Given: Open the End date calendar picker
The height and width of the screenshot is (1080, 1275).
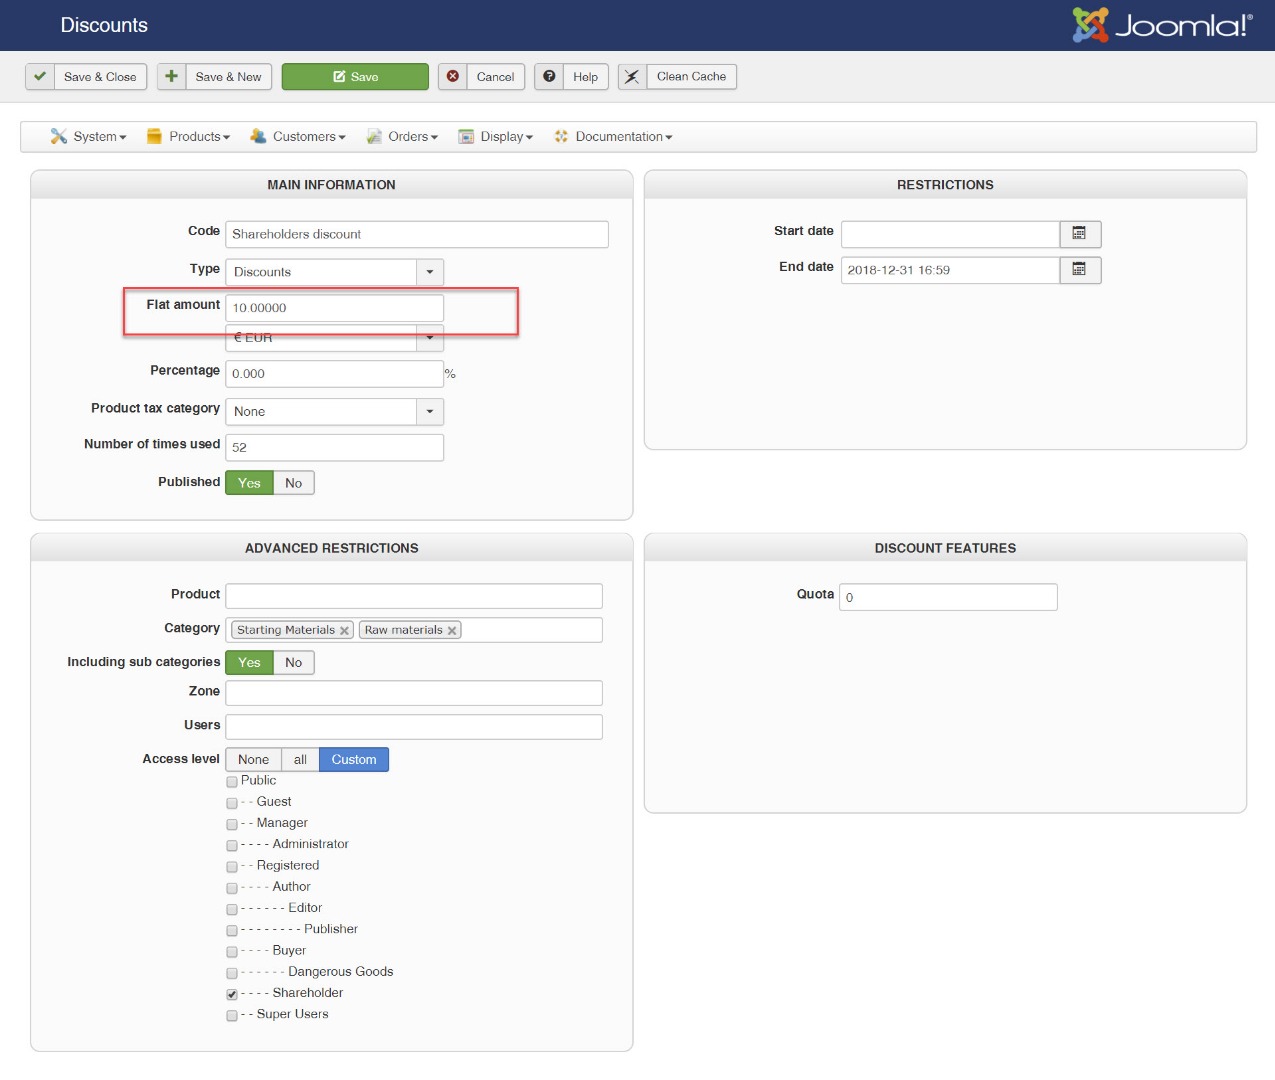Looking at the screenshot, I should (x=1080, y=270).
